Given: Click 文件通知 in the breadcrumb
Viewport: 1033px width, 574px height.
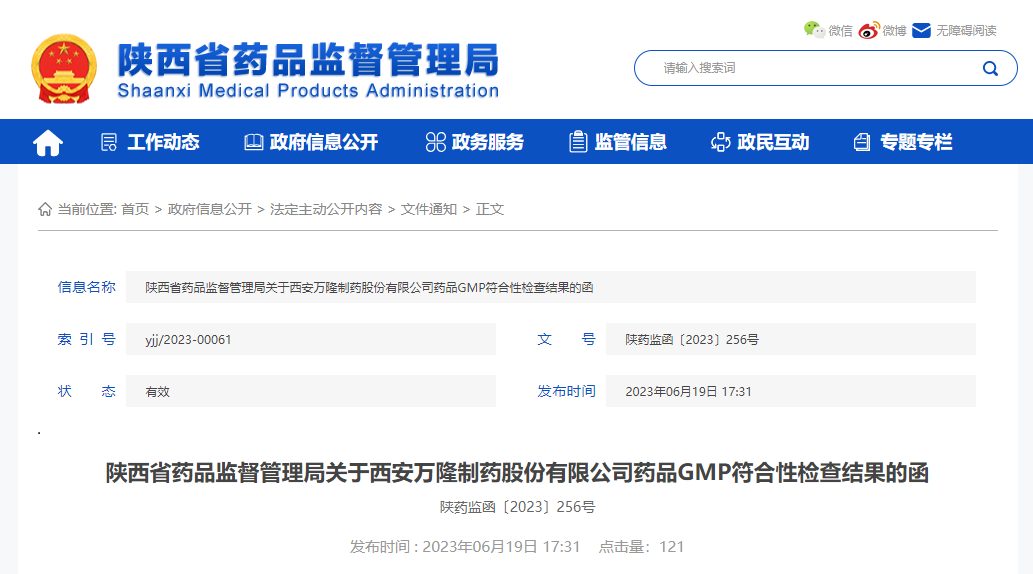Looking at the screenshot, I should [x=429, y=210].
